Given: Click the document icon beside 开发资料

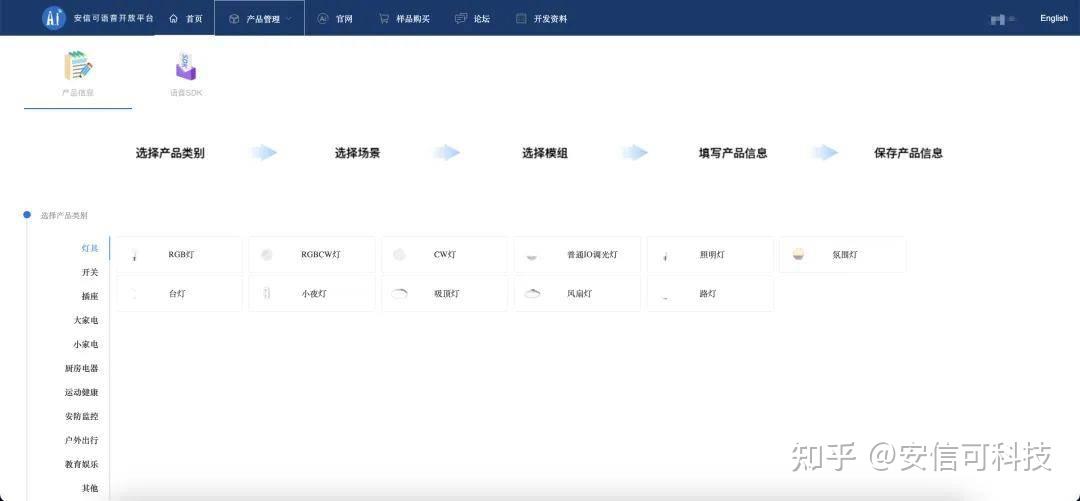Looking at the screenshot, I should point(521,19).
